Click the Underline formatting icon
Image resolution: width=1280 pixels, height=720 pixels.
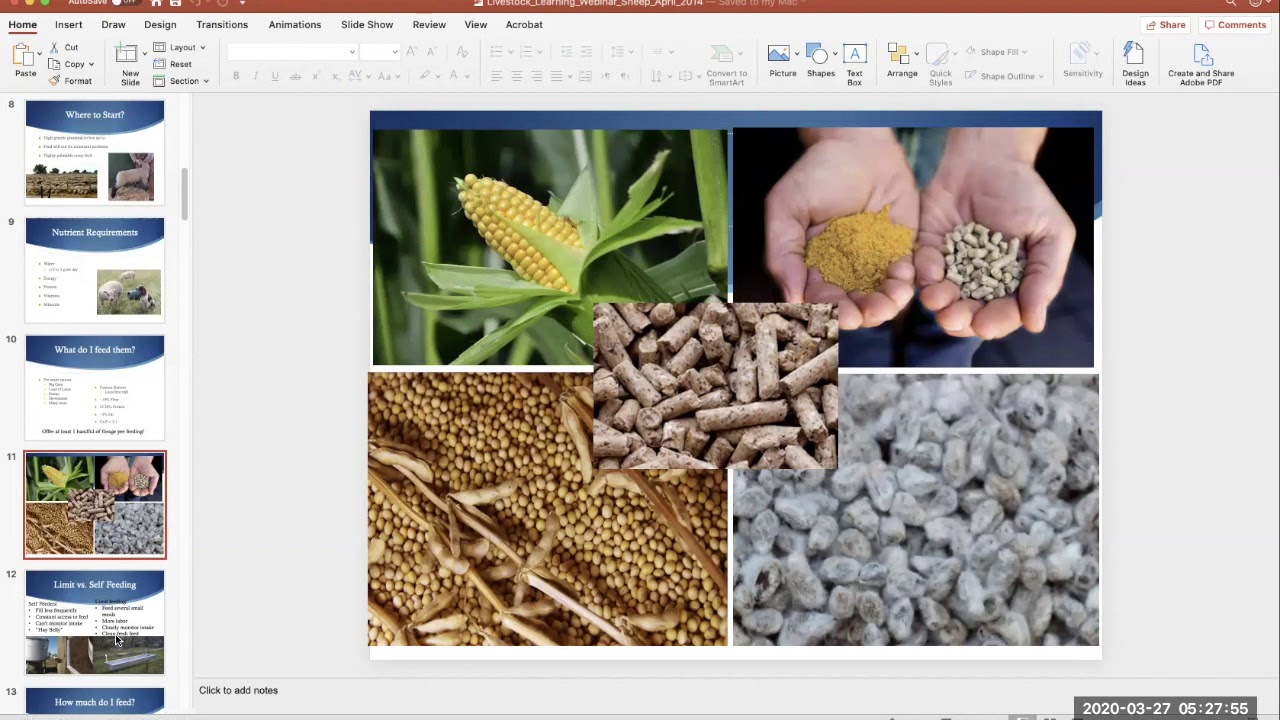[x=275, y=76]
